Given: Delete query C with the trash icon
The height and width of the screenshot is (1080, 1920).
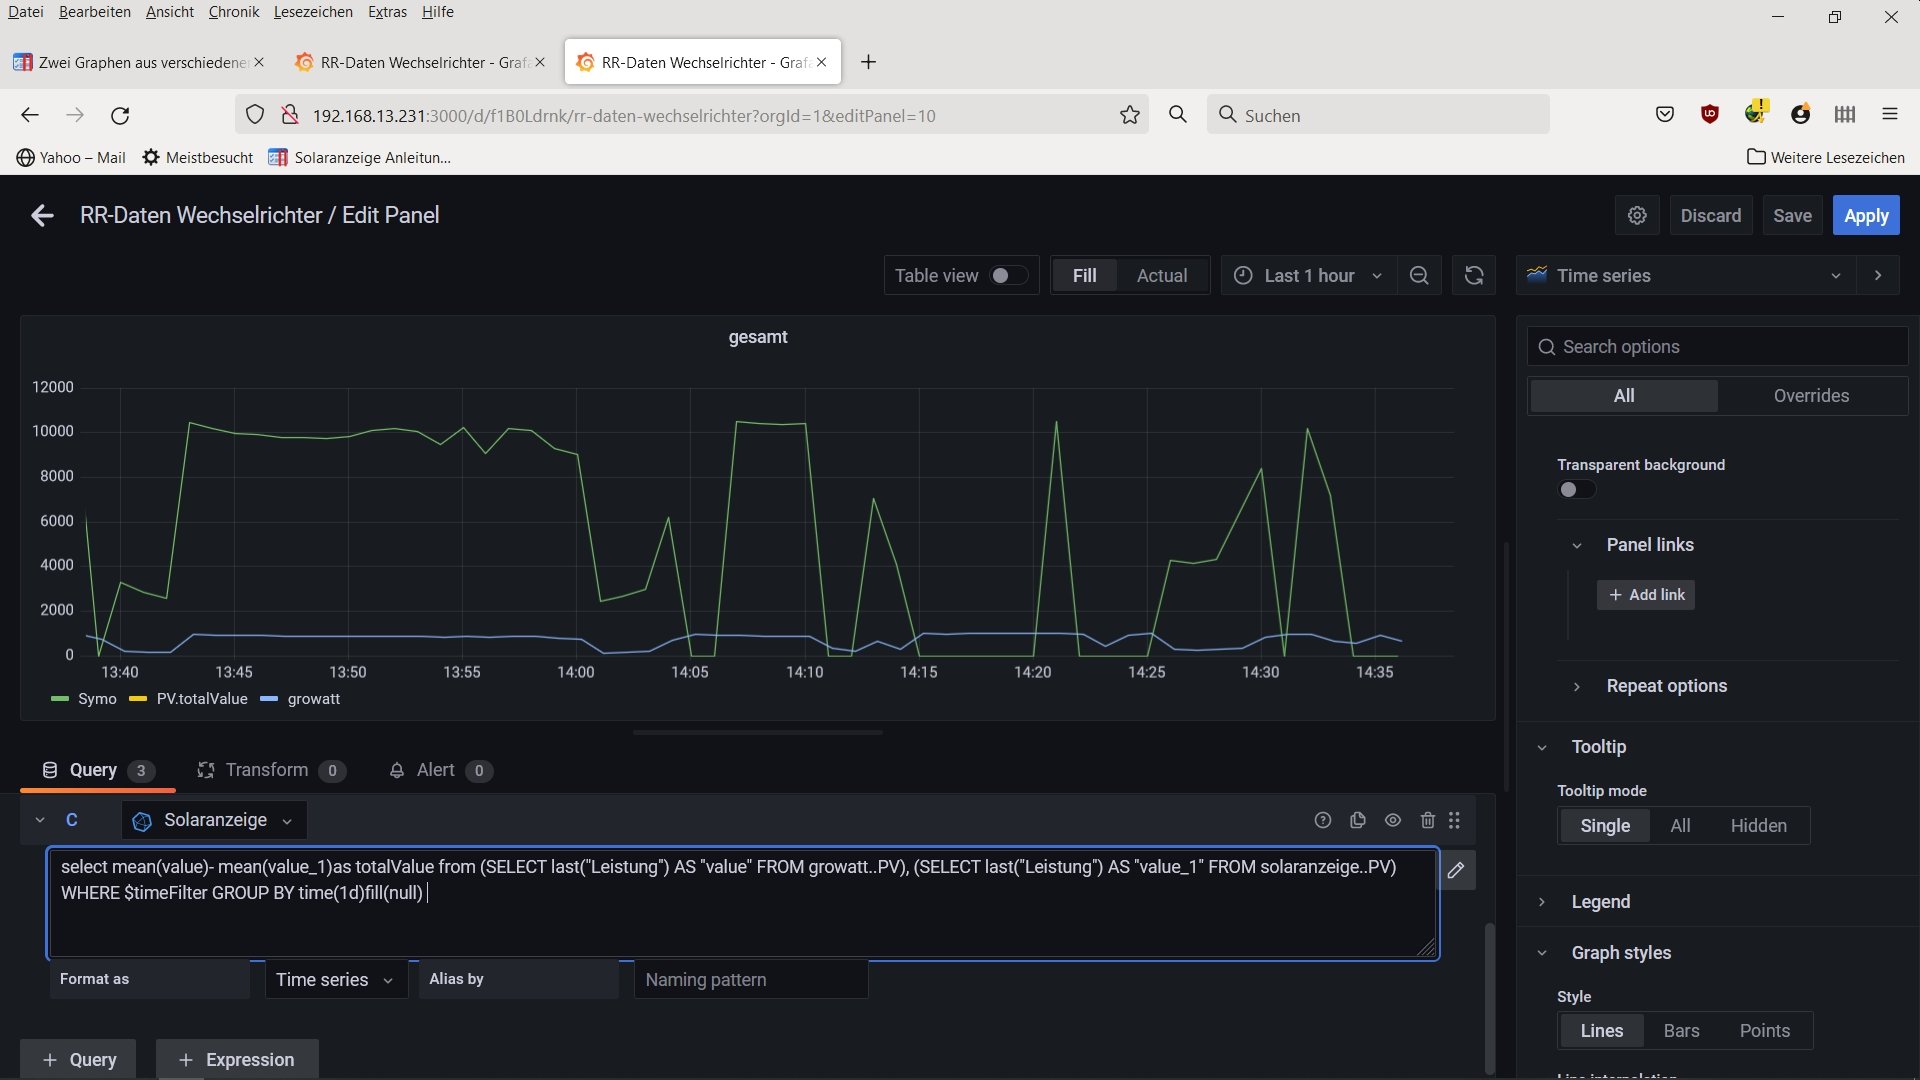Looking at the screenshot, I should click(1427, 820).
